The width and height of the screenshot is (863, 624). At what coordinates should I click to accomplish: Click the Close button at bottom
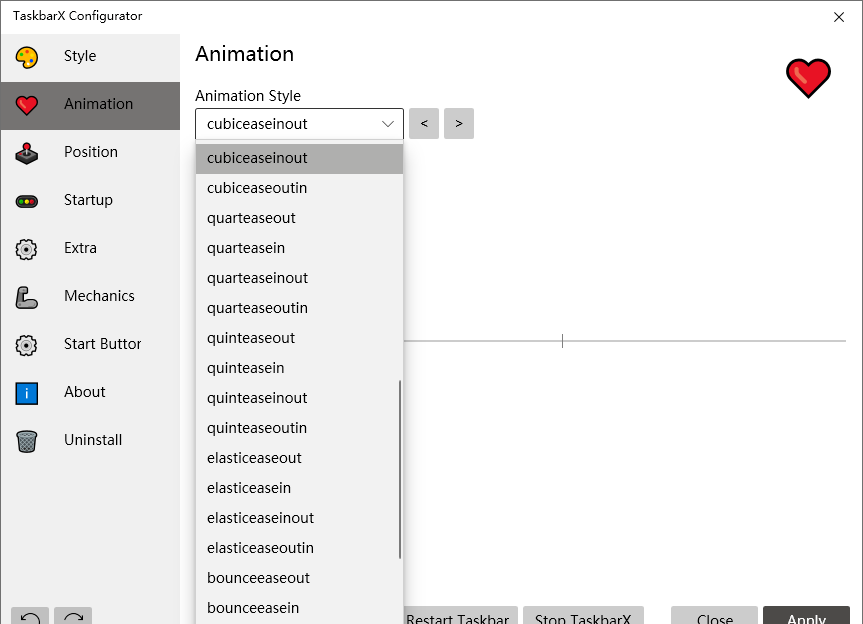pyautogui.click(x=714, y=616)
